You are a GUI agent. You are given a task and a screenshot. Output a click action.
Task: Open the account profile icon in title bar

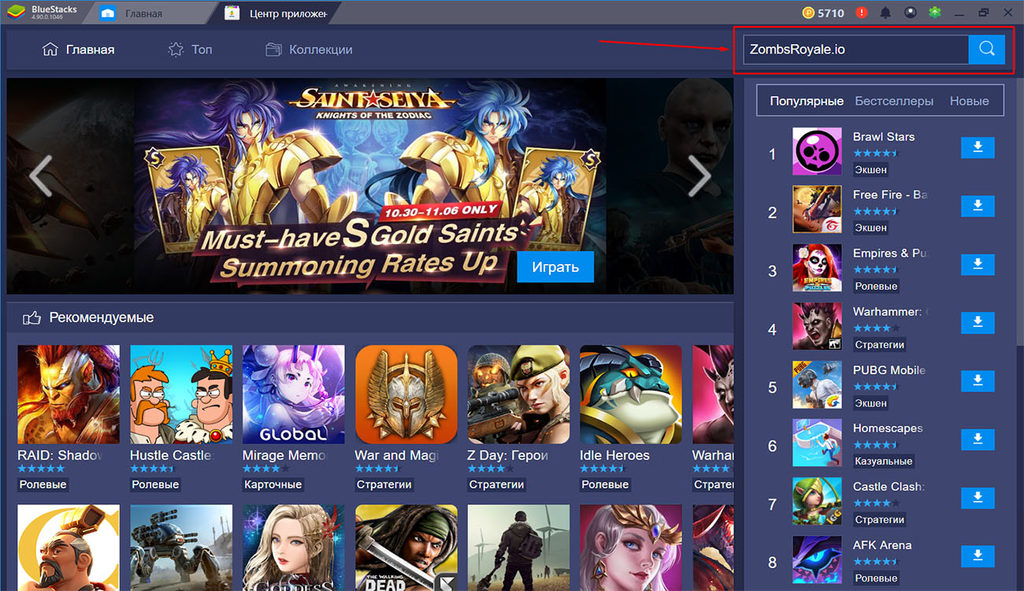pyautogui.click(x=910, y=12)
